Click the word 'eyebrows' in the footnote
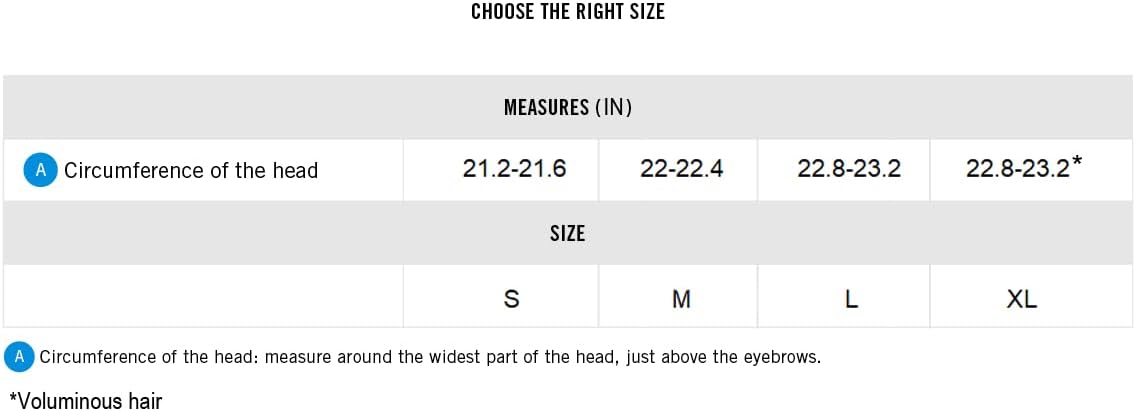This screenshot has height=411, width=1136. 783,357
